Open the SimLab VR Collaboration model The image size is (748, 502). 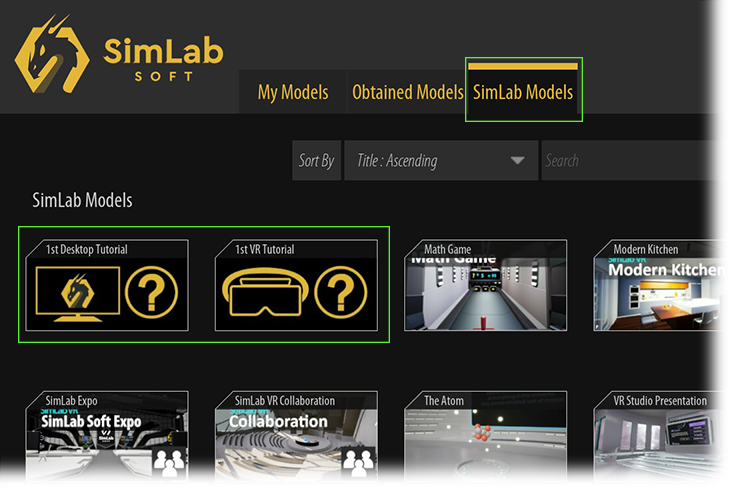(x=296, y=435)
